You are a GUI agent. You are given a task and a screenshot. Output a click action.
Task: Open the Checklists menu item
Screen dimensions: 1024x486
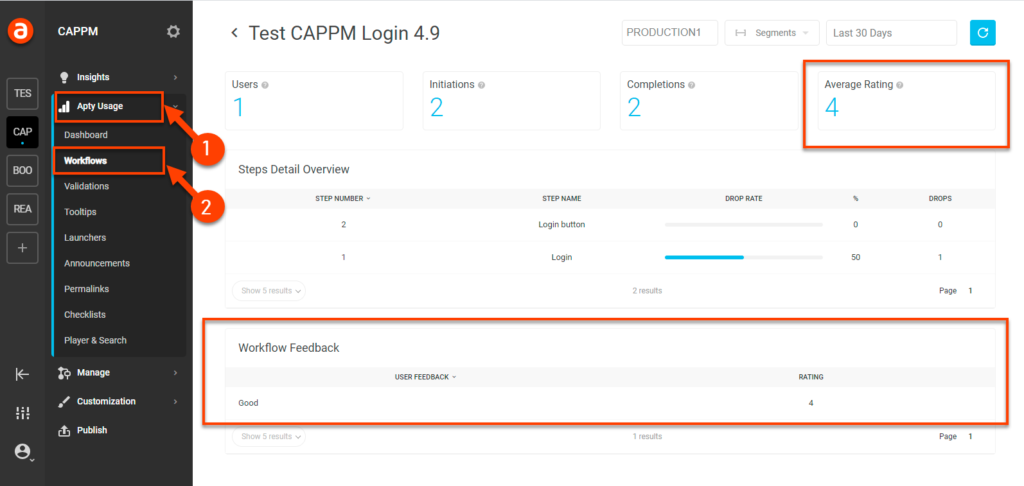pyautogui.click(x=85, y=315)
